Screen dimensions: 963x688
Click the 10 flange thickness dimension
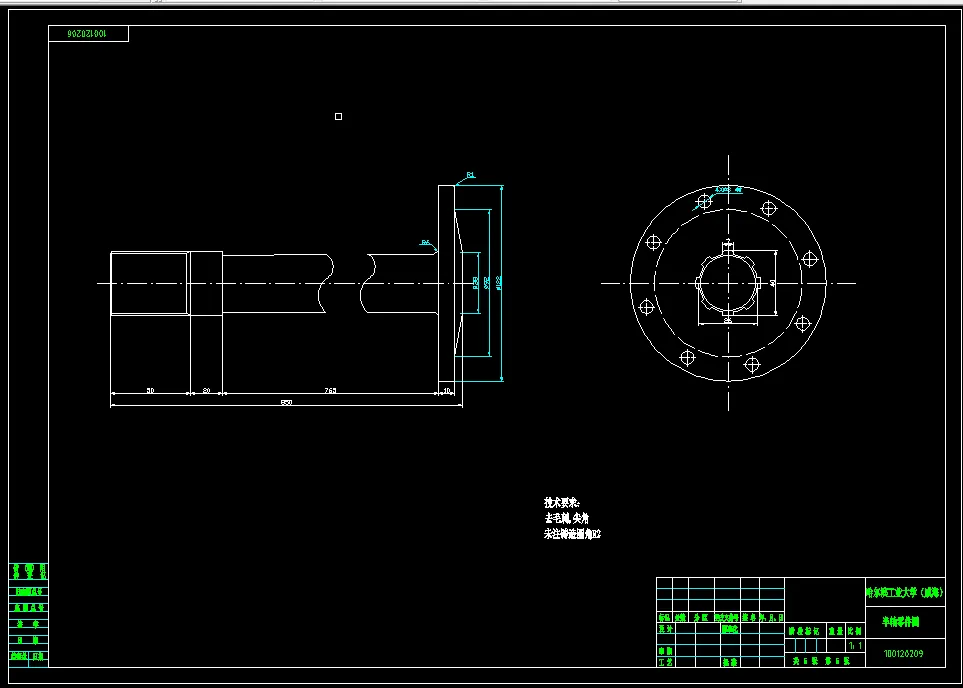tap(446, 391)
